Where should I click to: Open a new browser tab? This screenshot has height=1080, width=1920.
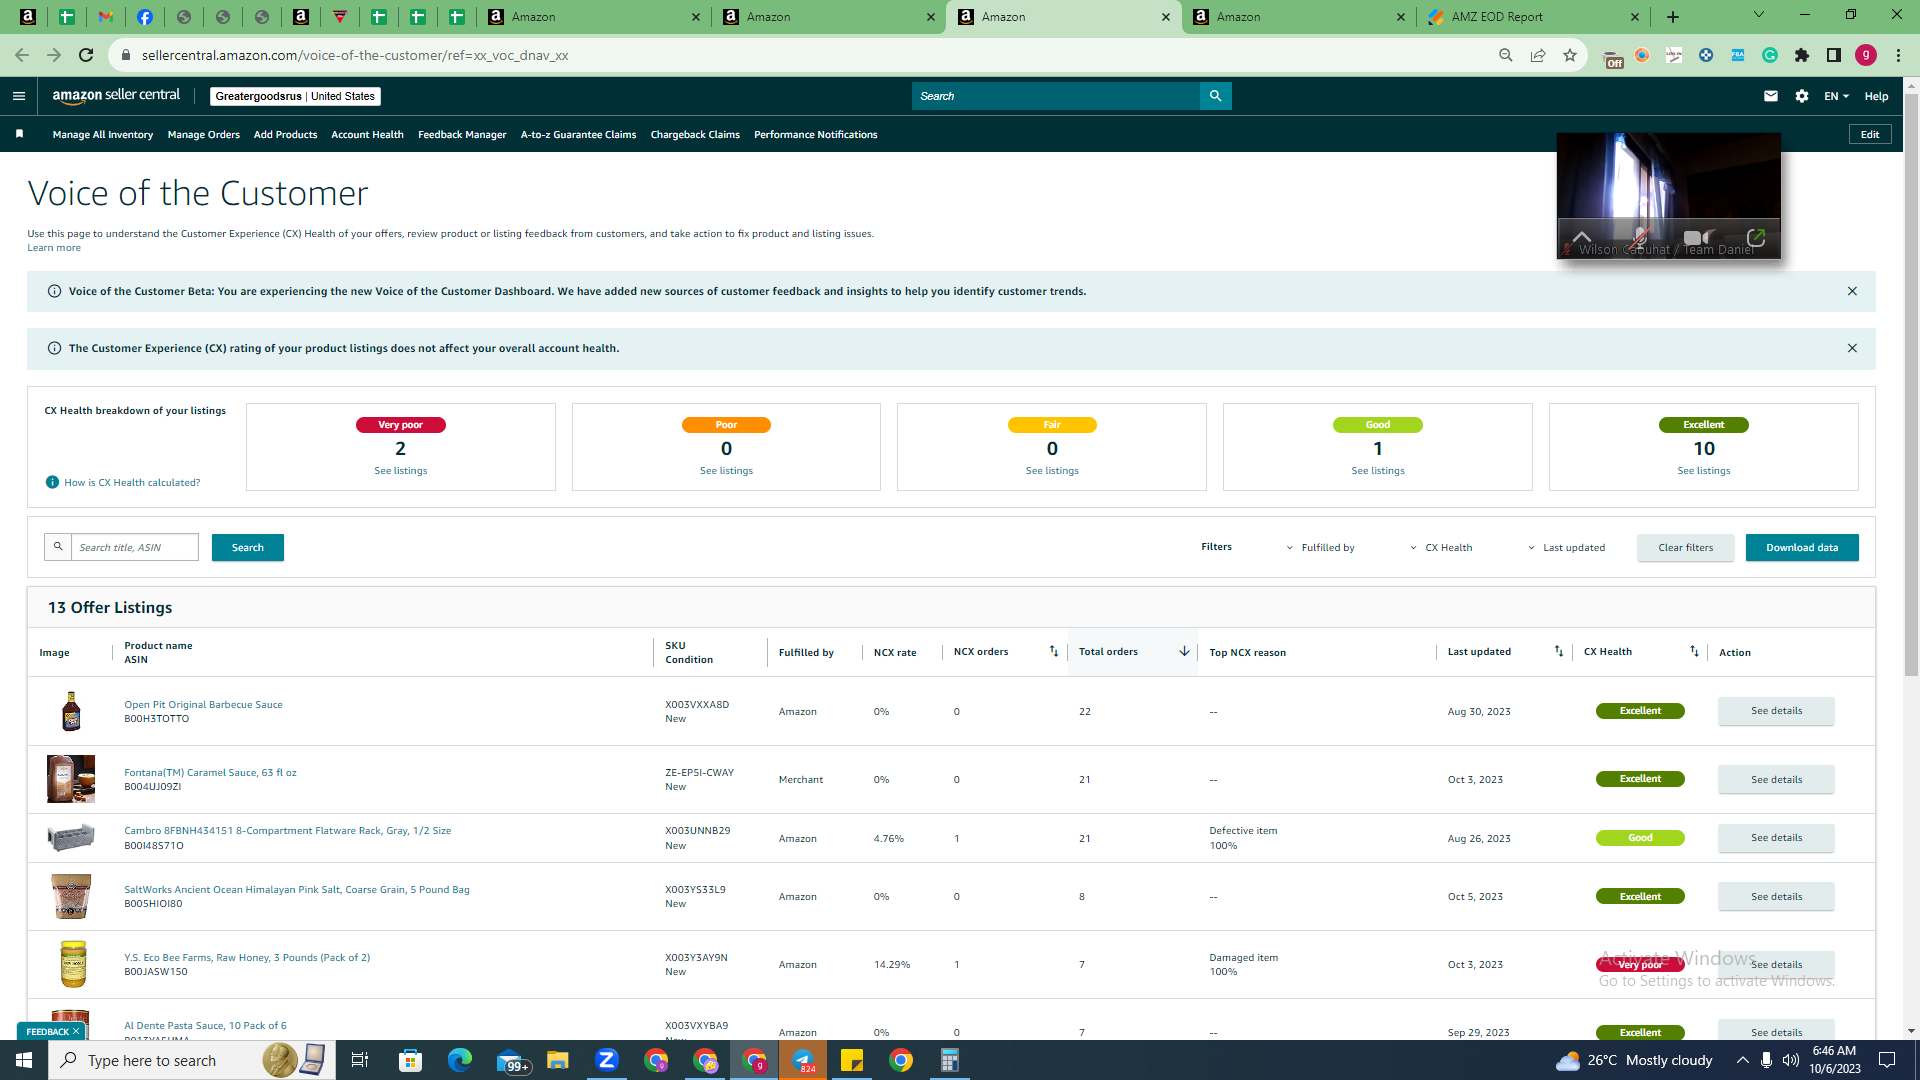[1673, 17]
